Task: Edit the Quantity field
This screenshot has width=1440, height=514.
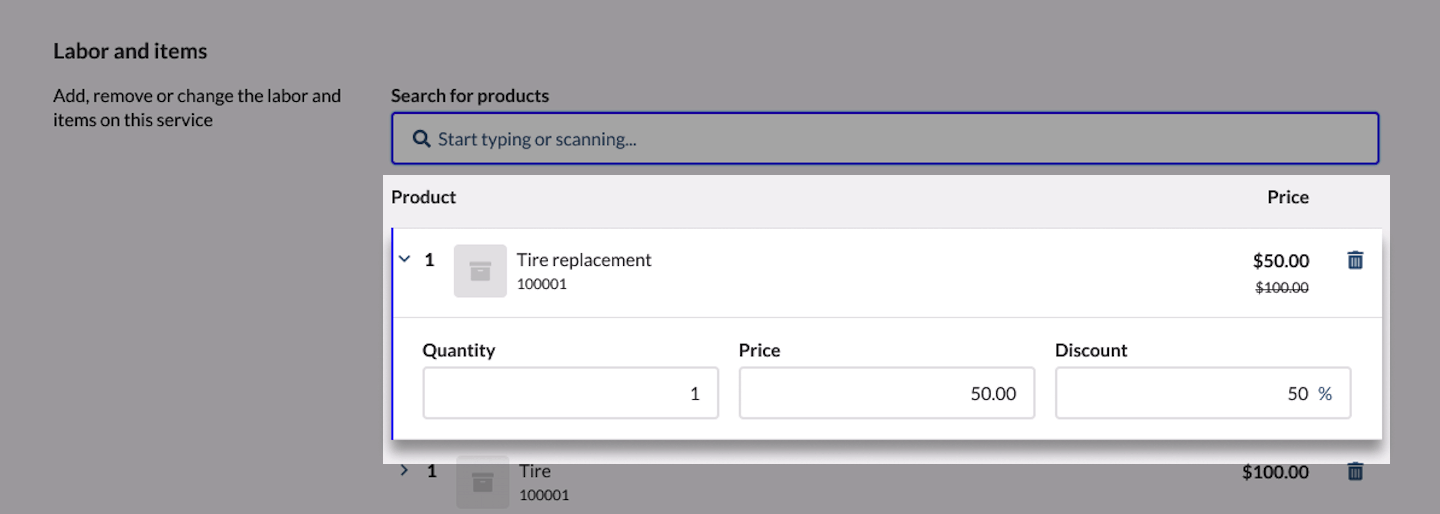Action: [x=570, y=393]
